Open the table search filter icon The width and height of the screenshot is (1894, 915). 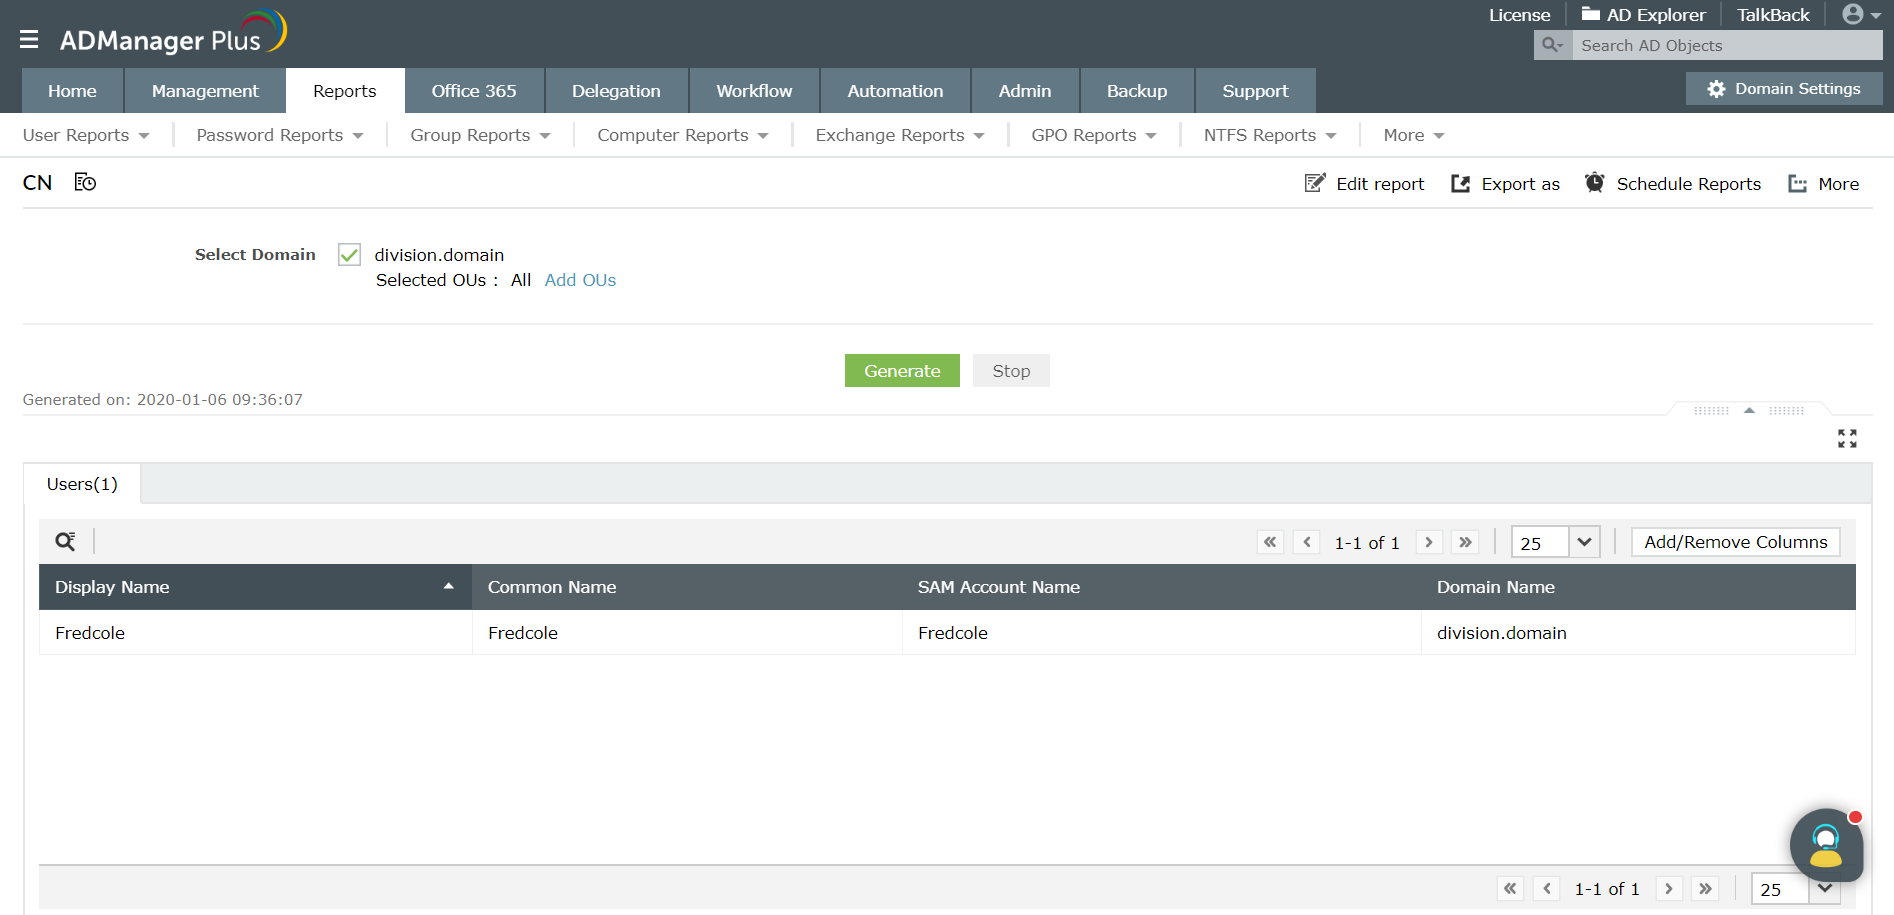pos(65,541)
